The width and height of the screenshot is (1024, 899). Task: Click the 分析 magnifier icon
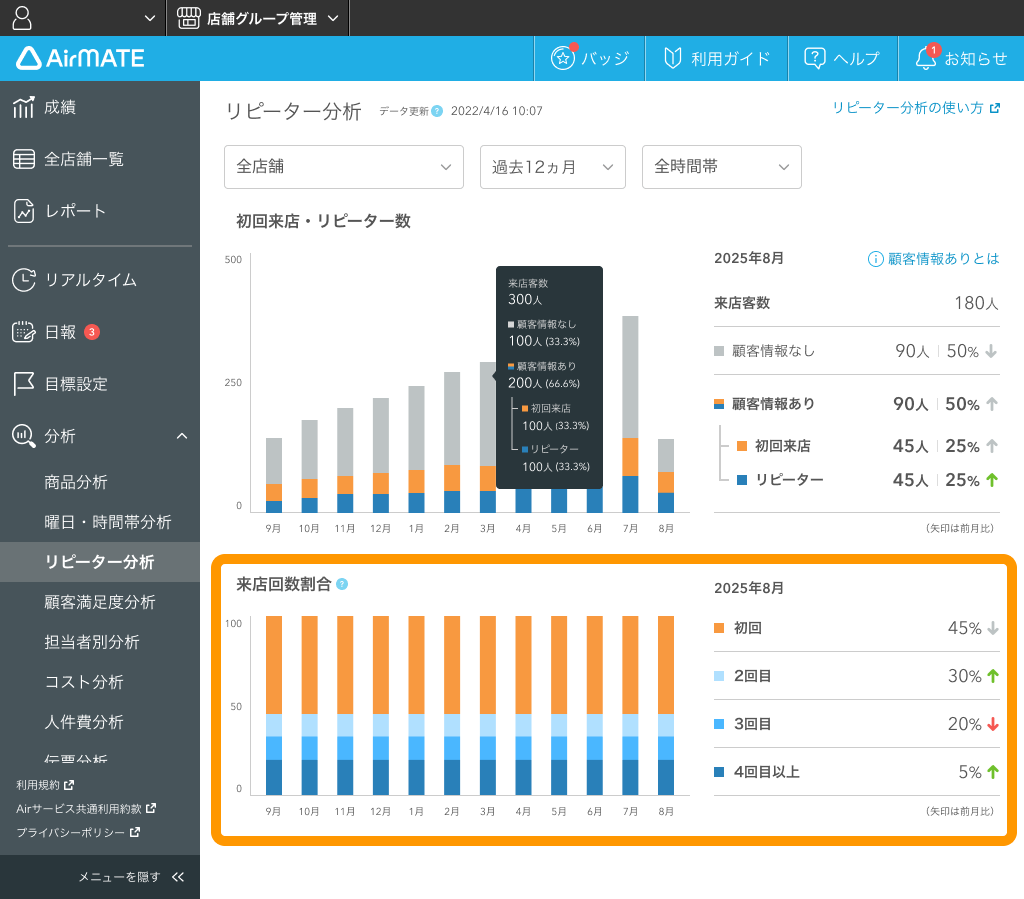[x=24, y=435]
